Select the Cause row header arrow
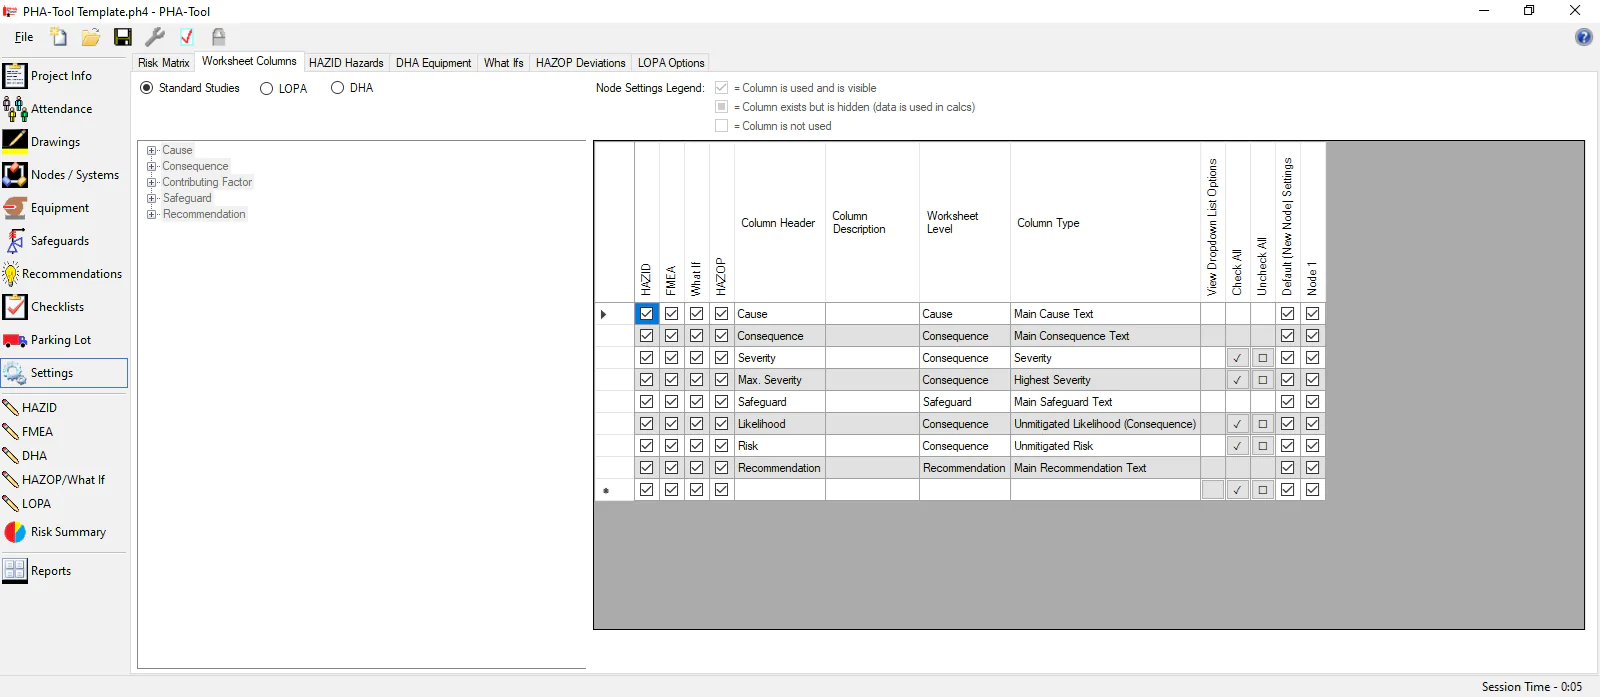This screenshot has height=697, width=1600. pyautogui.click(x=614, y=314)
